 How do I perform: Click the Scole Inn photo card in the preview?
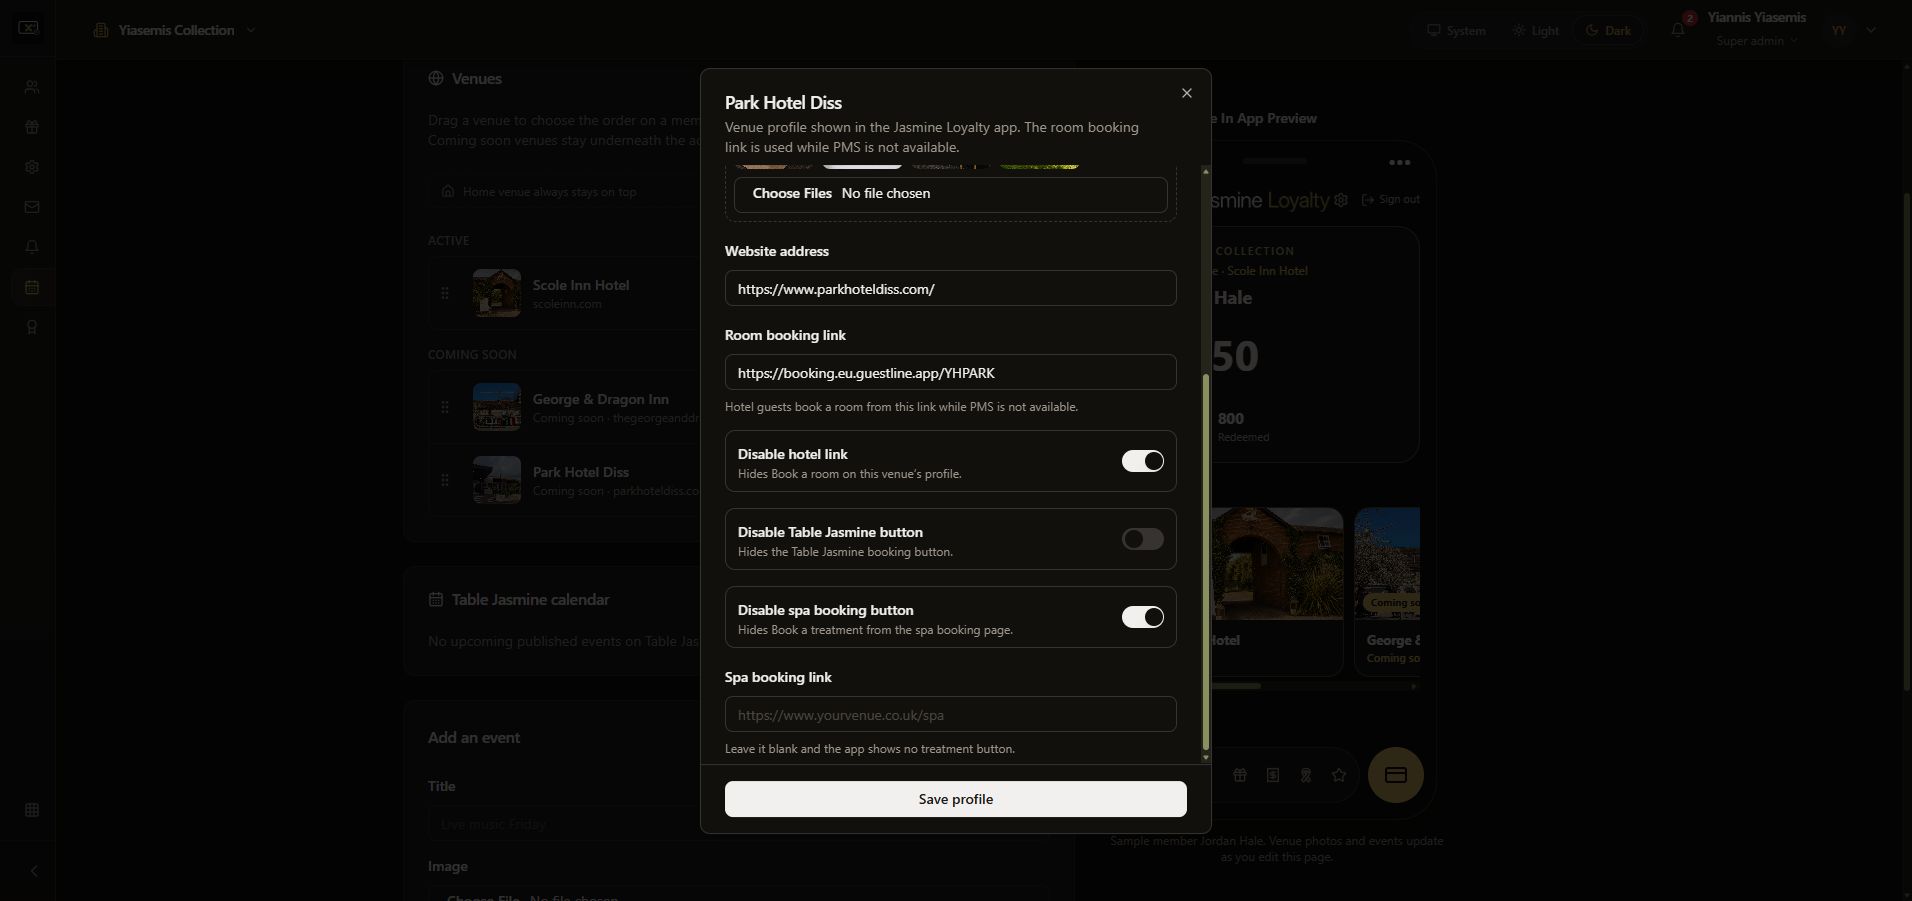[x=1277, y=591]
